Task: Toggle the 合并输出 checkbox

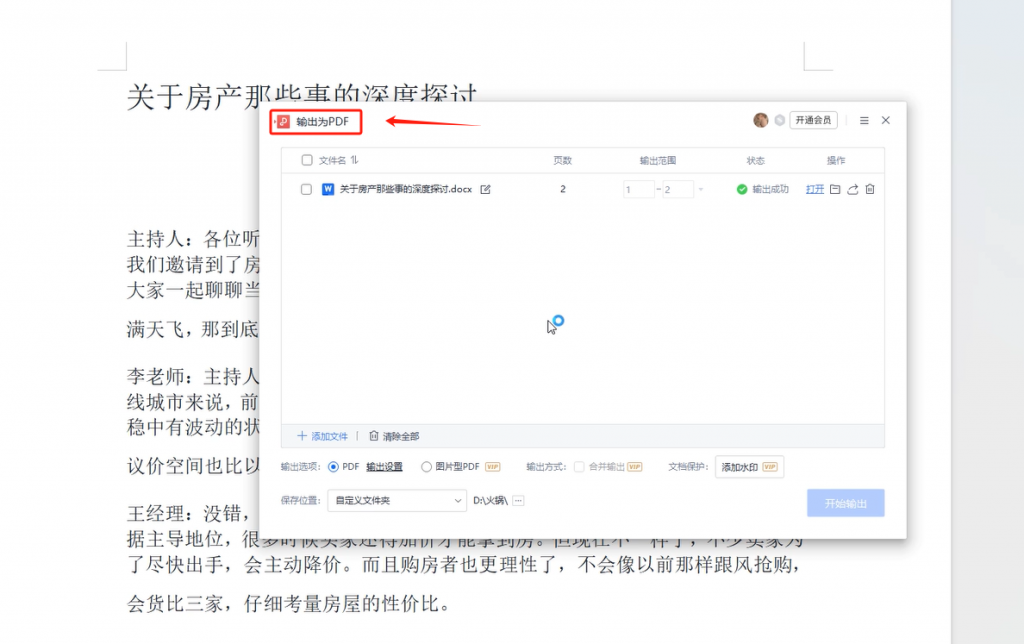Action: [579, 467]
